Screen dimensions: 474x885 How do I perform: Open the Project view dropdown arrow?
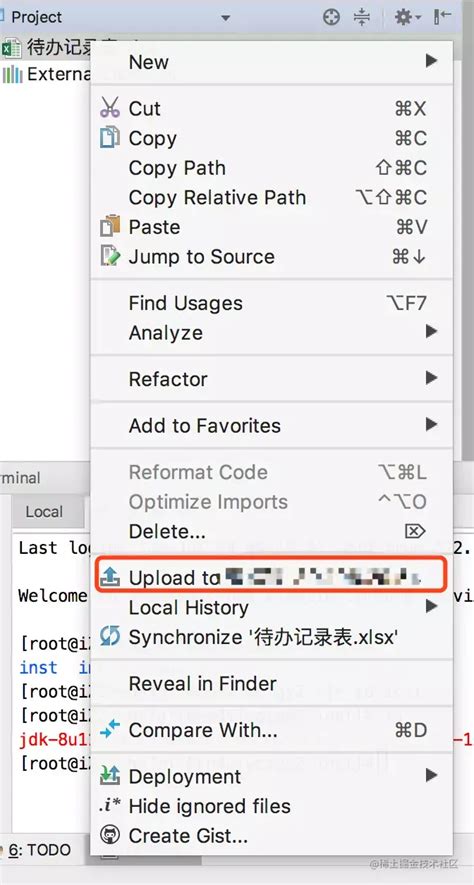click(x=226, y=18)
